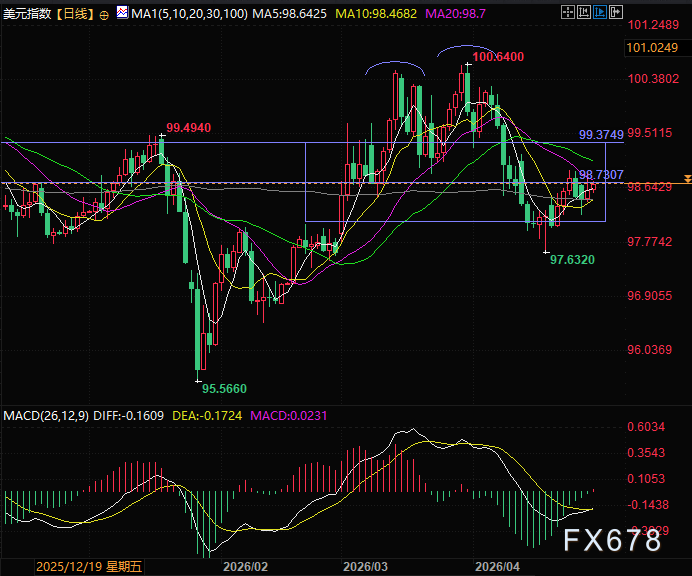
Task: Click the 100.6400 high price label
Action: [497, 58]
